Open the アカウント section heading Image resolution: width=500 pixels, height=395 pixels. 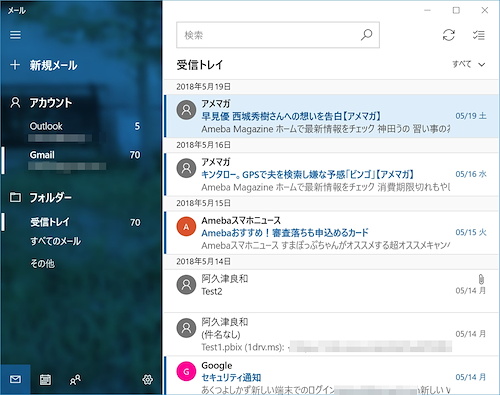pyautogui.click(x=51, y=103)
